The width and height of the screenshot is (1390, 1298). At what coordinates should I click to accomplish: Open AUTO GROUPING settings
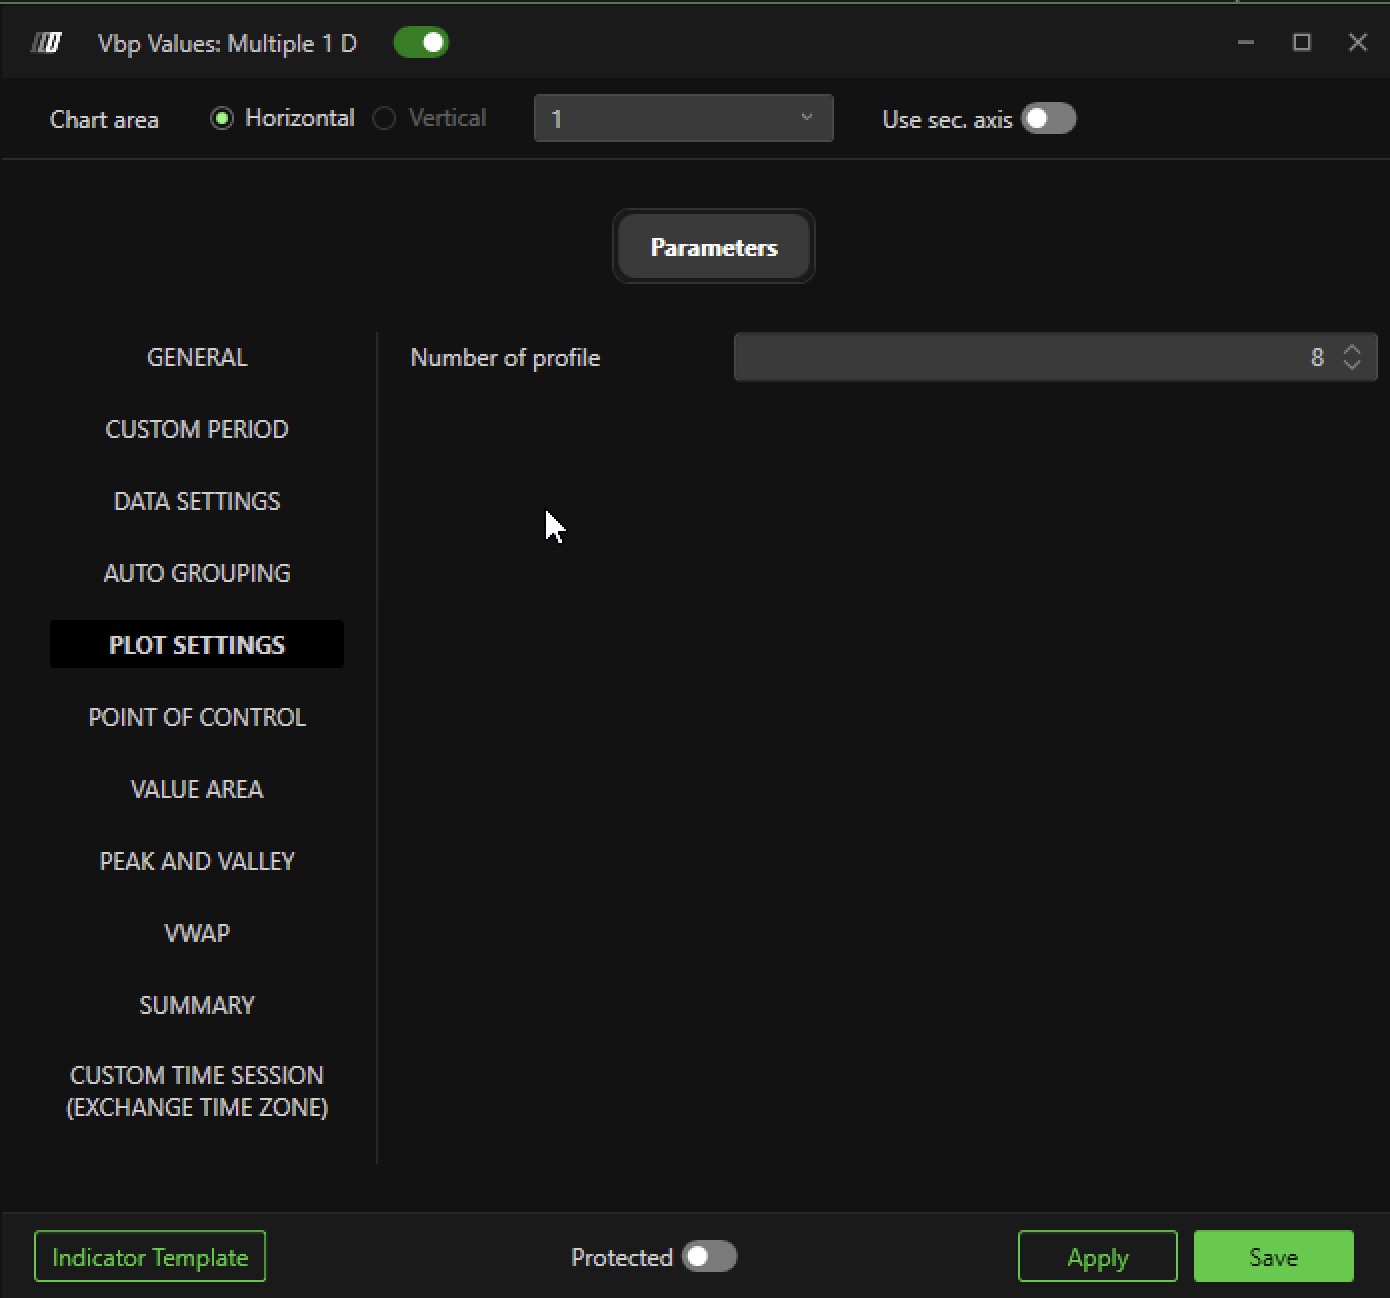[x=197, y=574]
